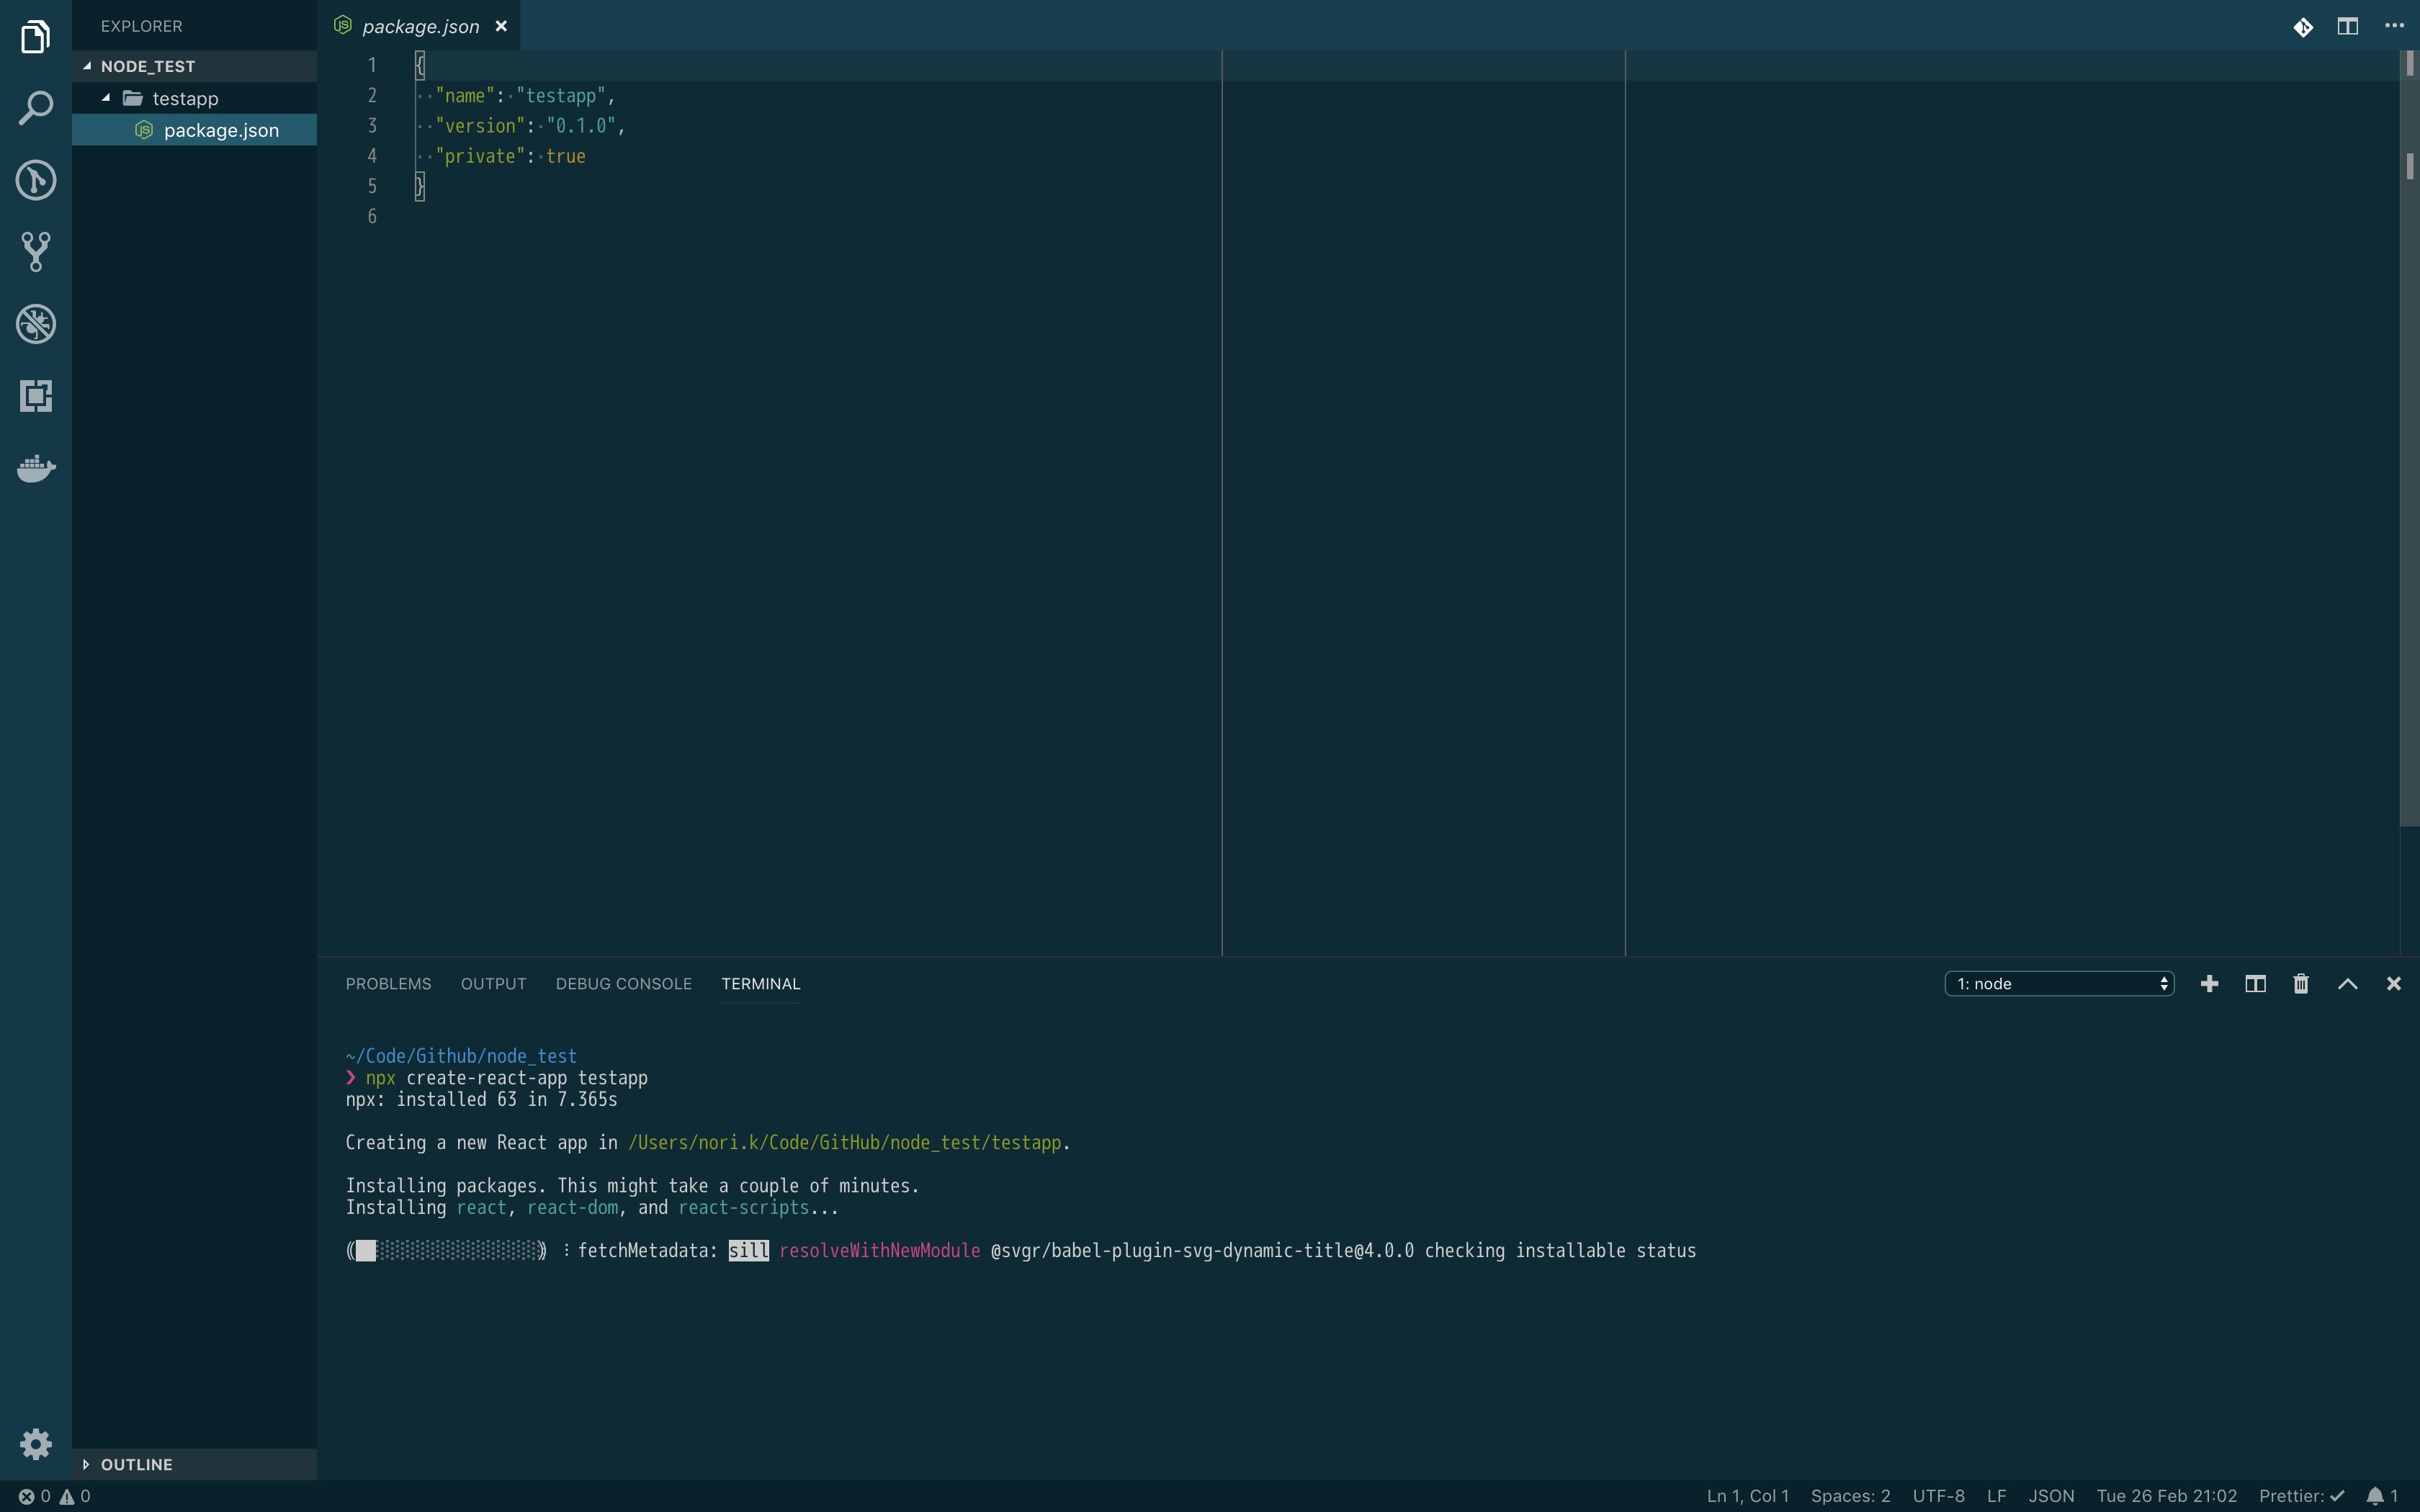Click Spaces: 2 indentation setting
Viewport: 2420px width, 1512px height.
(1850, 1496)
